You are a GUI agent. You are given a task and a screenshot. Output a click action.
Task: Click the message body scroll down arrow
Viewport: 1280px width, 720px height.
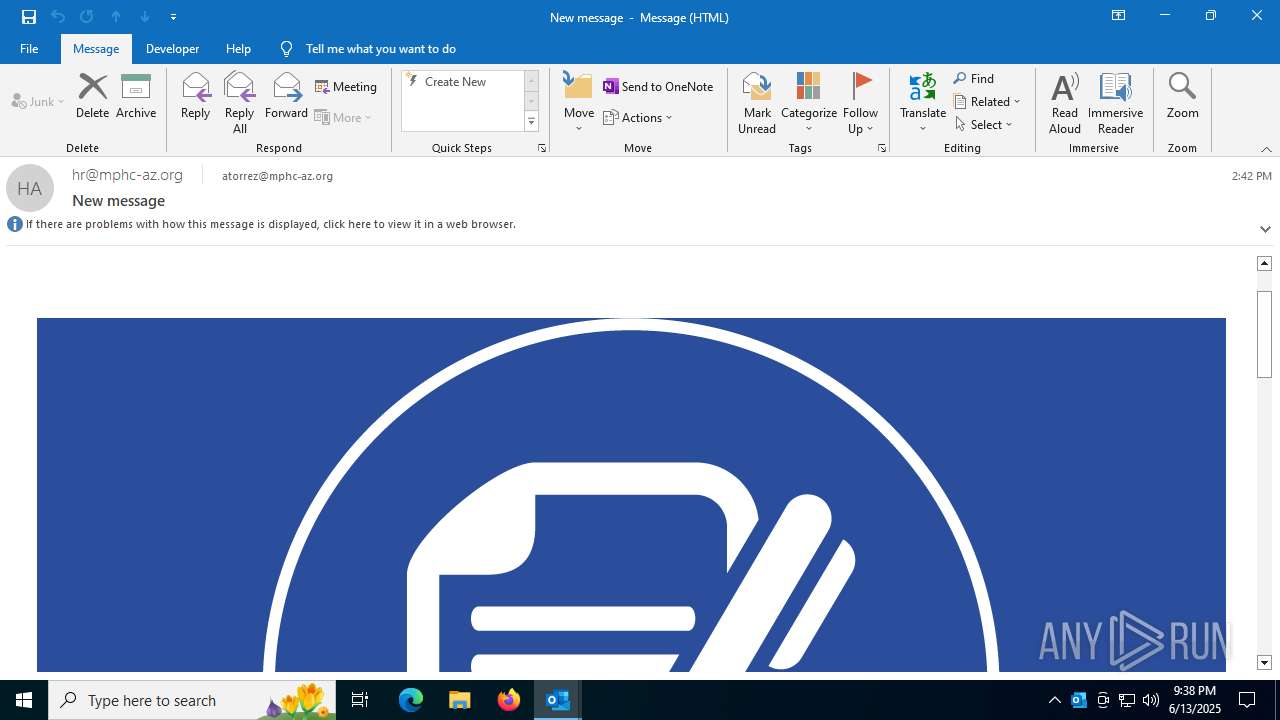point(1264,663)
